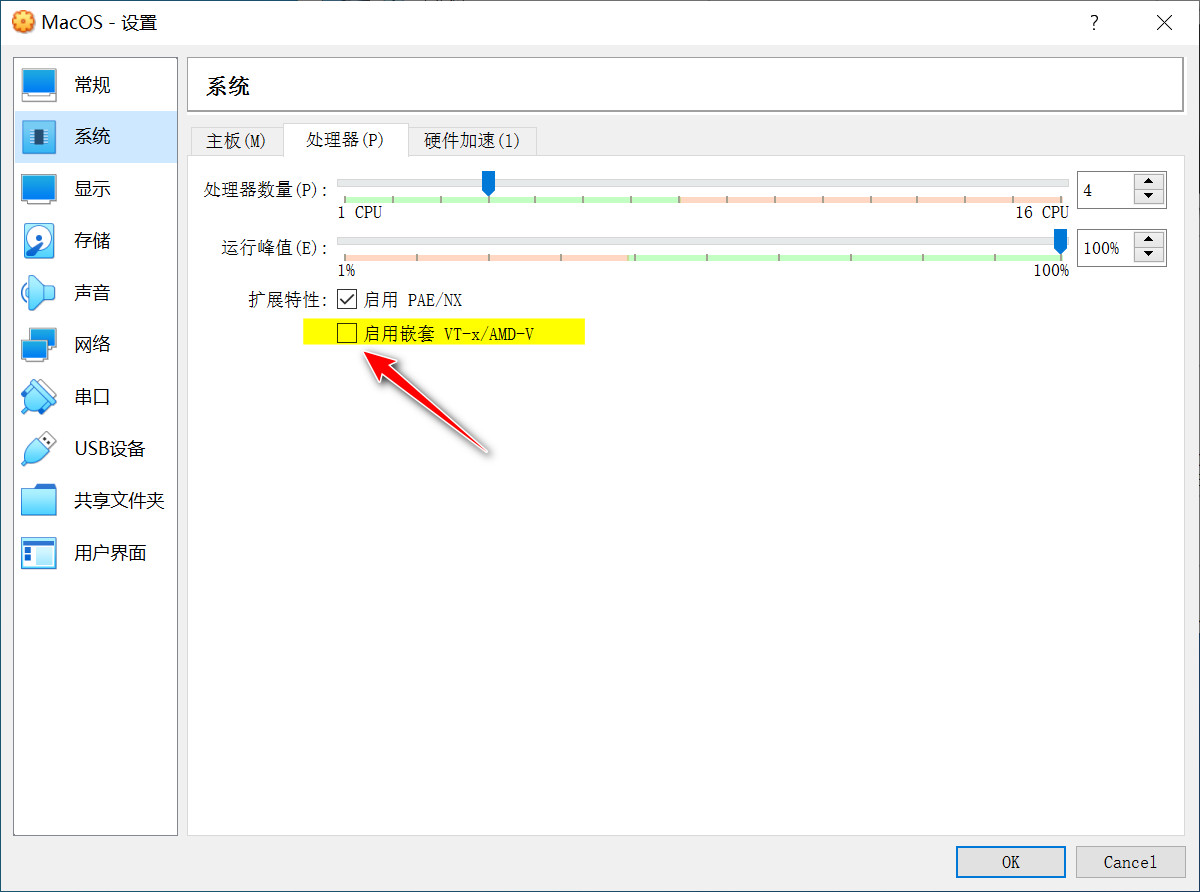Screen dimensions: 1200x892
Task: Switch to the 硬件加速(1) tab
Action: point(472,141)
